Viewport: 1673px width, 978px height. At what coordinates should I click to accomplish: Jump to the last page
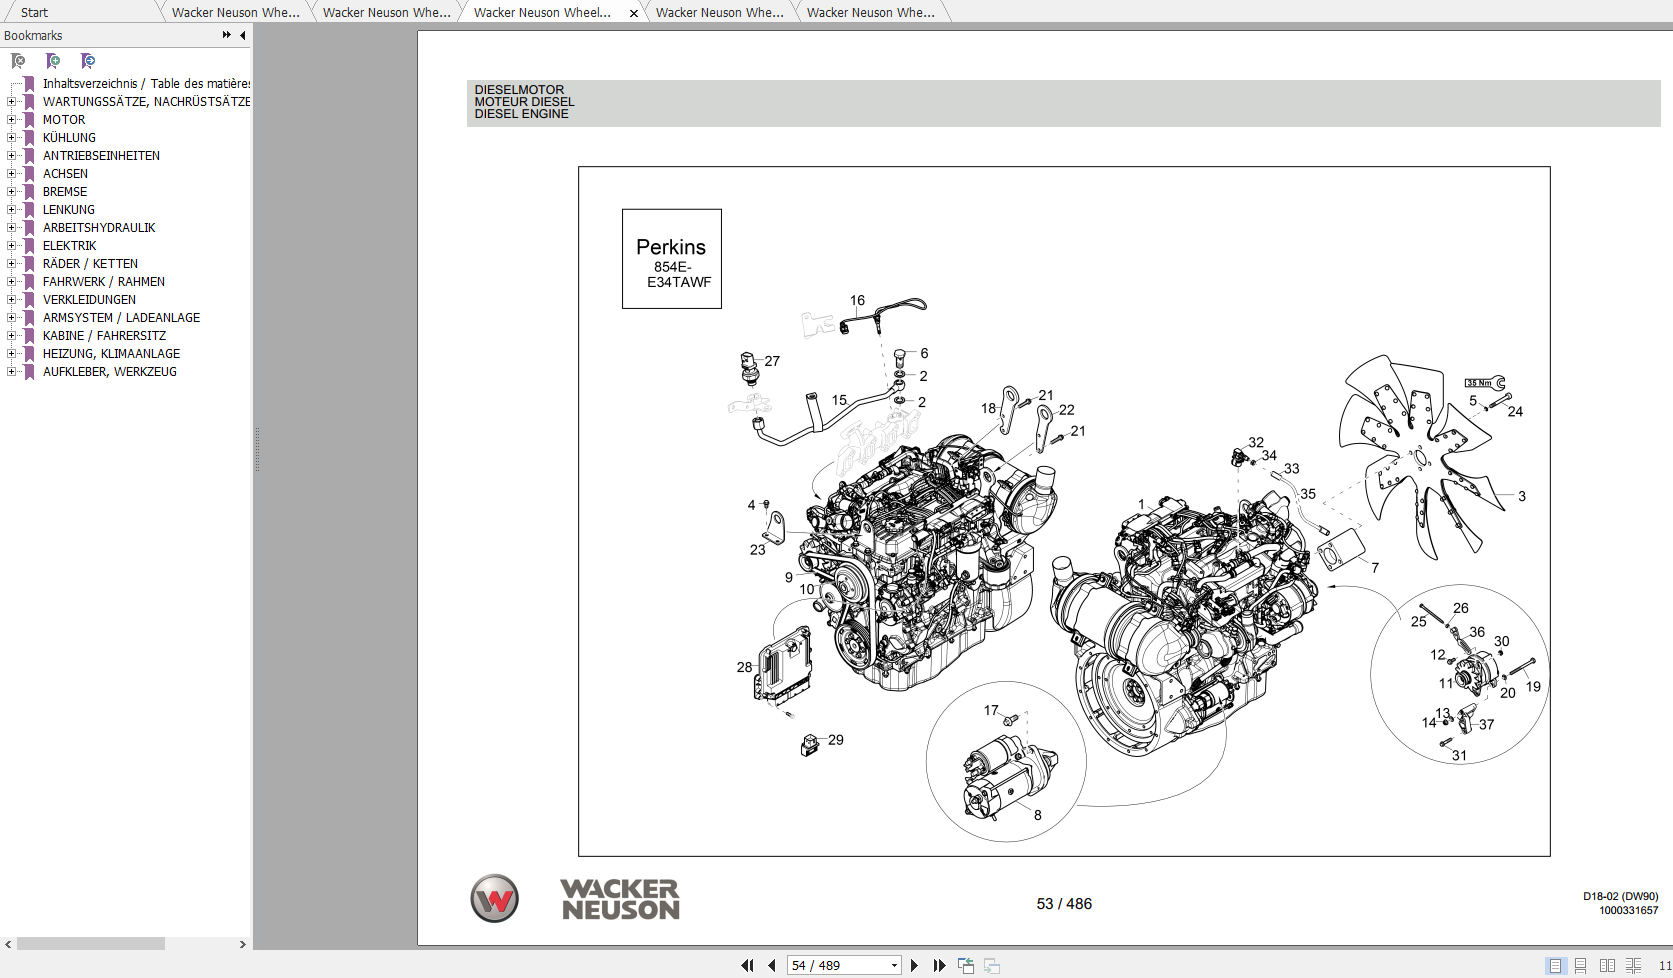pyautogui.click(x=939, y=965)
